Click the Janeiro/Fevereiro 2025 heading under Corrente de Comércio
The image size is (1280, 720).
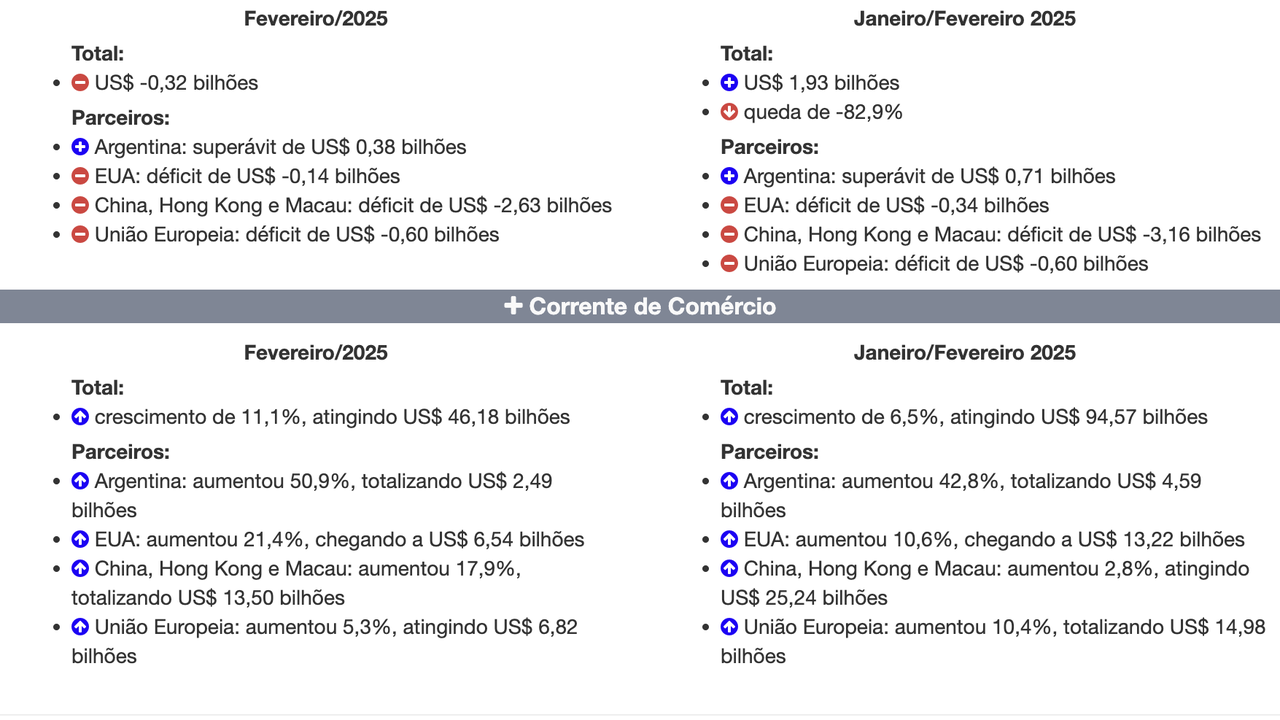tap(964, 352)
